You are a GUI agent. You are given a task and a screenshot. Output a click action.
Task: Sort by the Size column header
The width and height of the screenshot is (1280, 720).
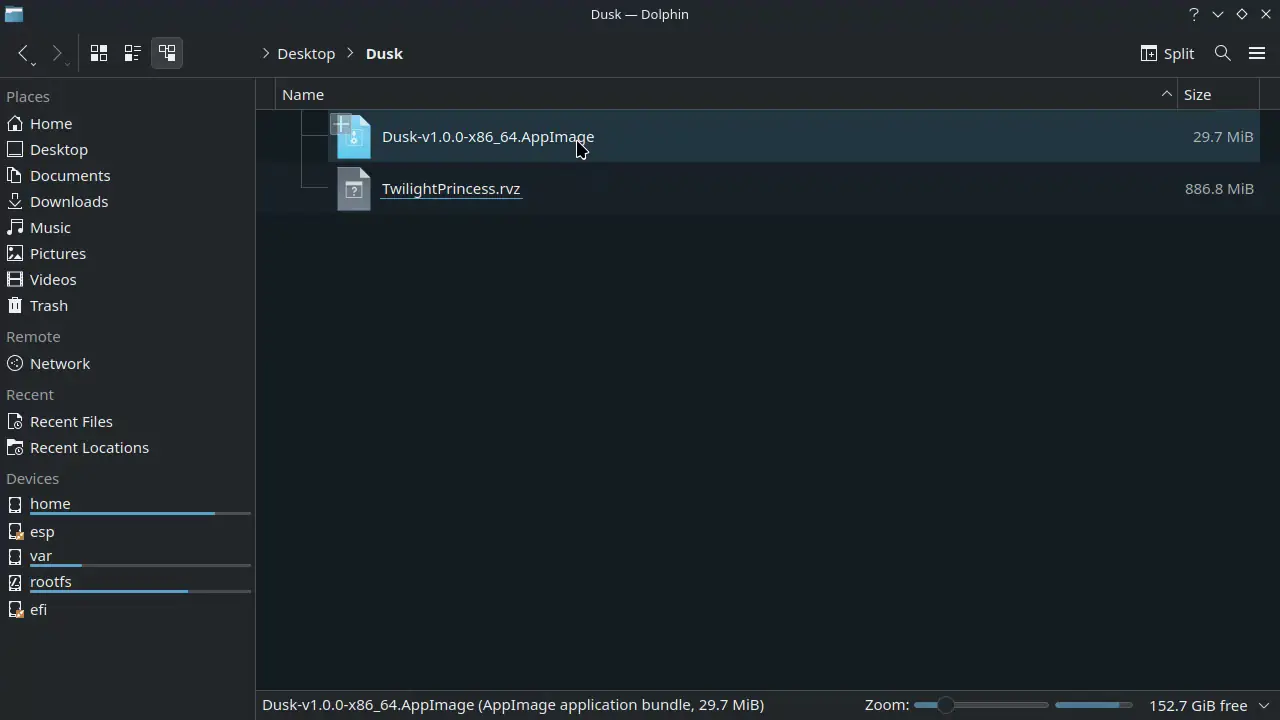coord(1218,94)
